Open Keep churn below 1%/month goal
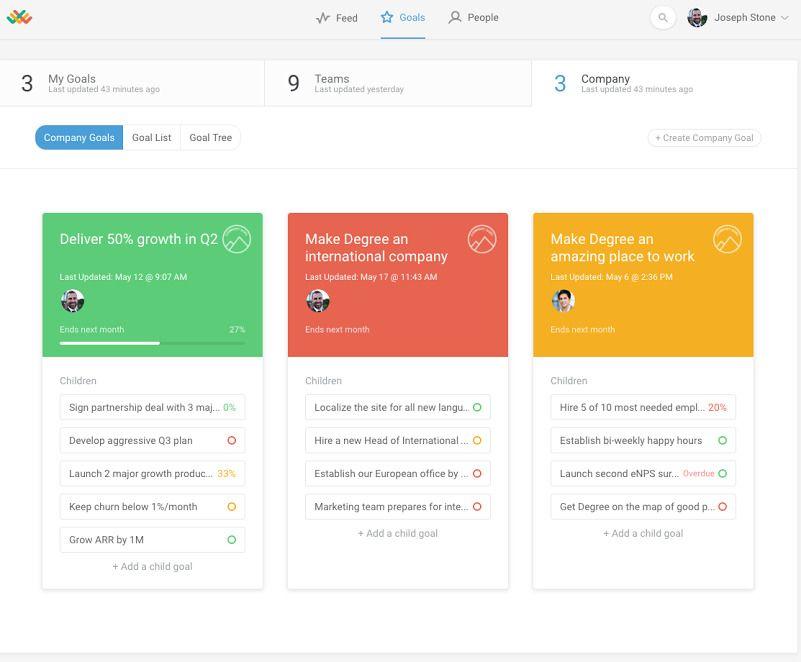The width and height of the screenshot is (801, 662). (x=152, y=507)
